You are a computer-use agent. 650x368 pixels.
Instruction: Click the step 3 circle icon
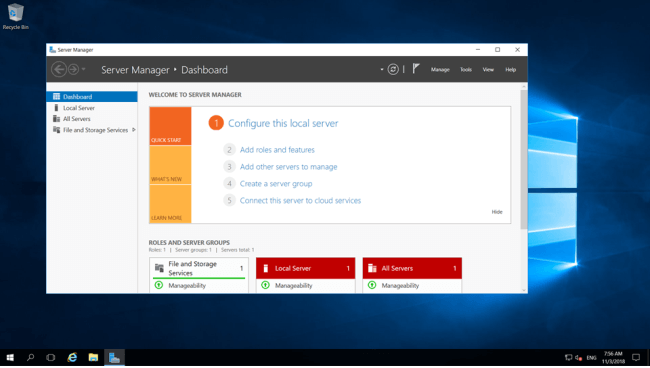[x=229, y=167]
